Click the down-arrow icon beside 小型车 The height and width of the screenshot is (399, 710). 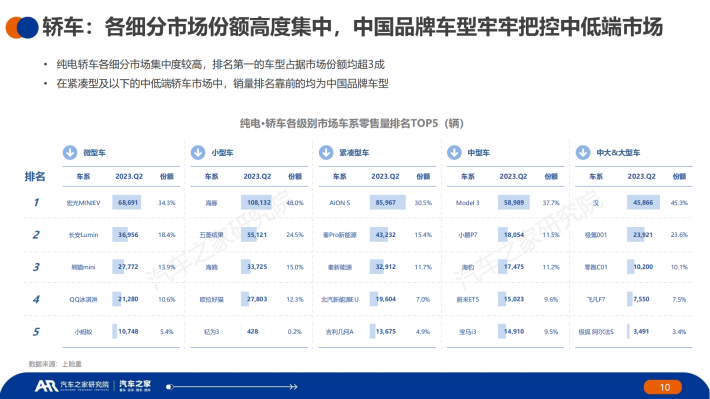[198, 153]
